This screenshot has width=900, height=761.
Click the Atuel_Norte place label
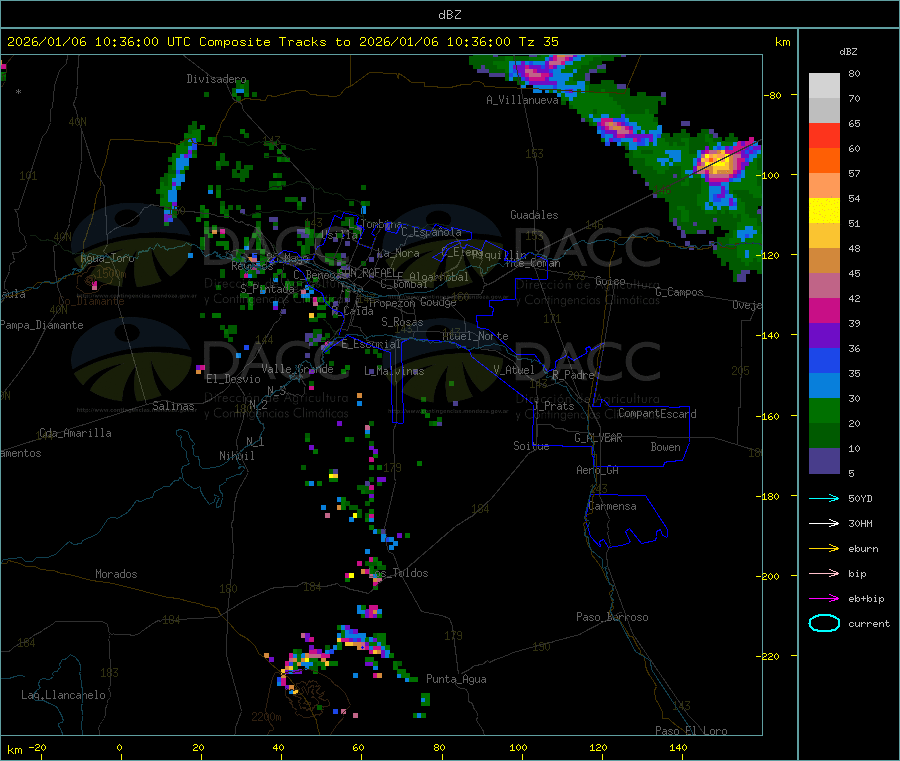pos(475,336)
